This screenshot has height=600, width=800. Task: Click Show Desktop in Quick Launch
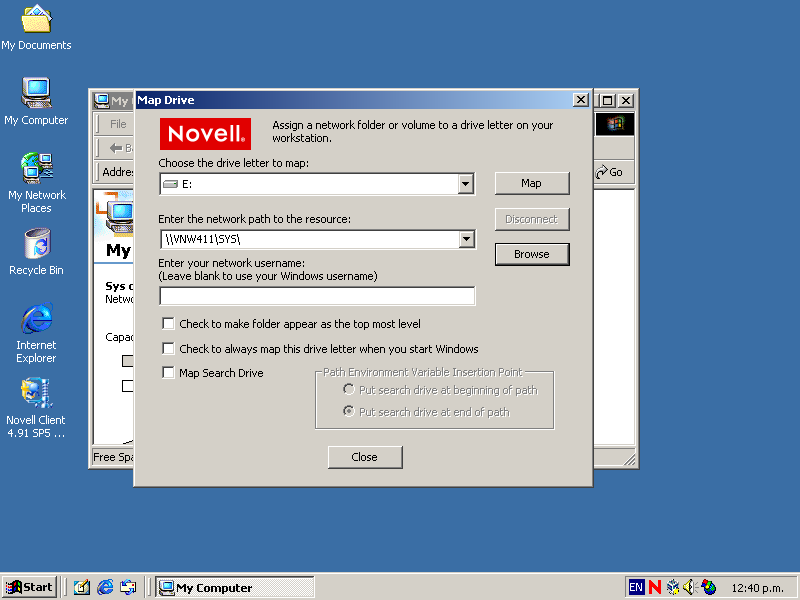coord(82,587)
